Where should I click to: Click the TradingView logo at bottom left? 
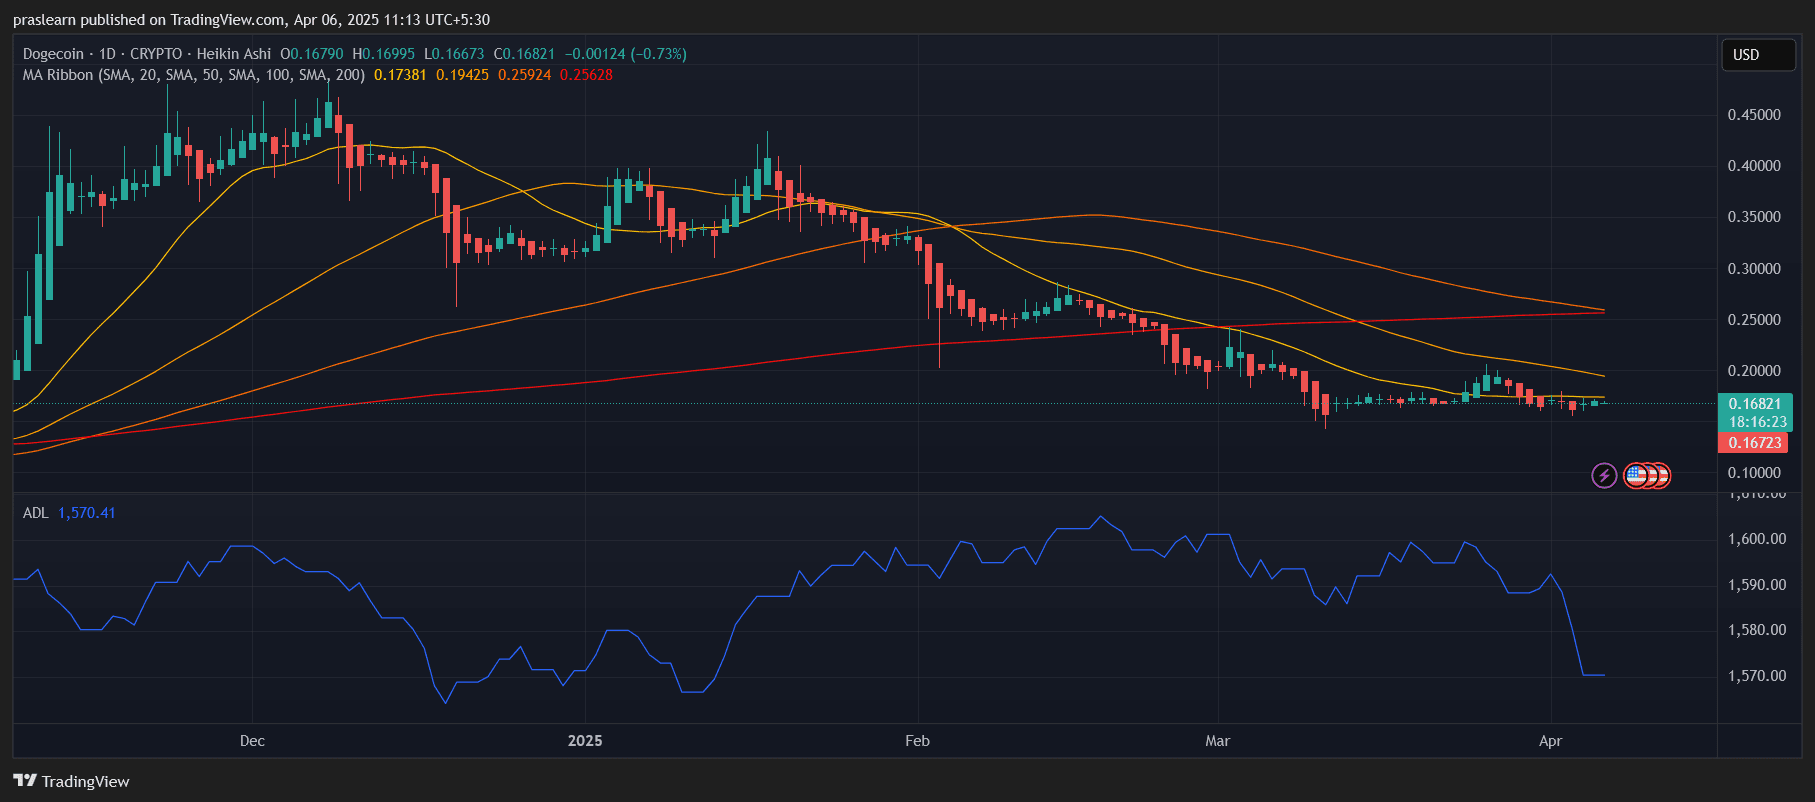[x=71, y=781]
